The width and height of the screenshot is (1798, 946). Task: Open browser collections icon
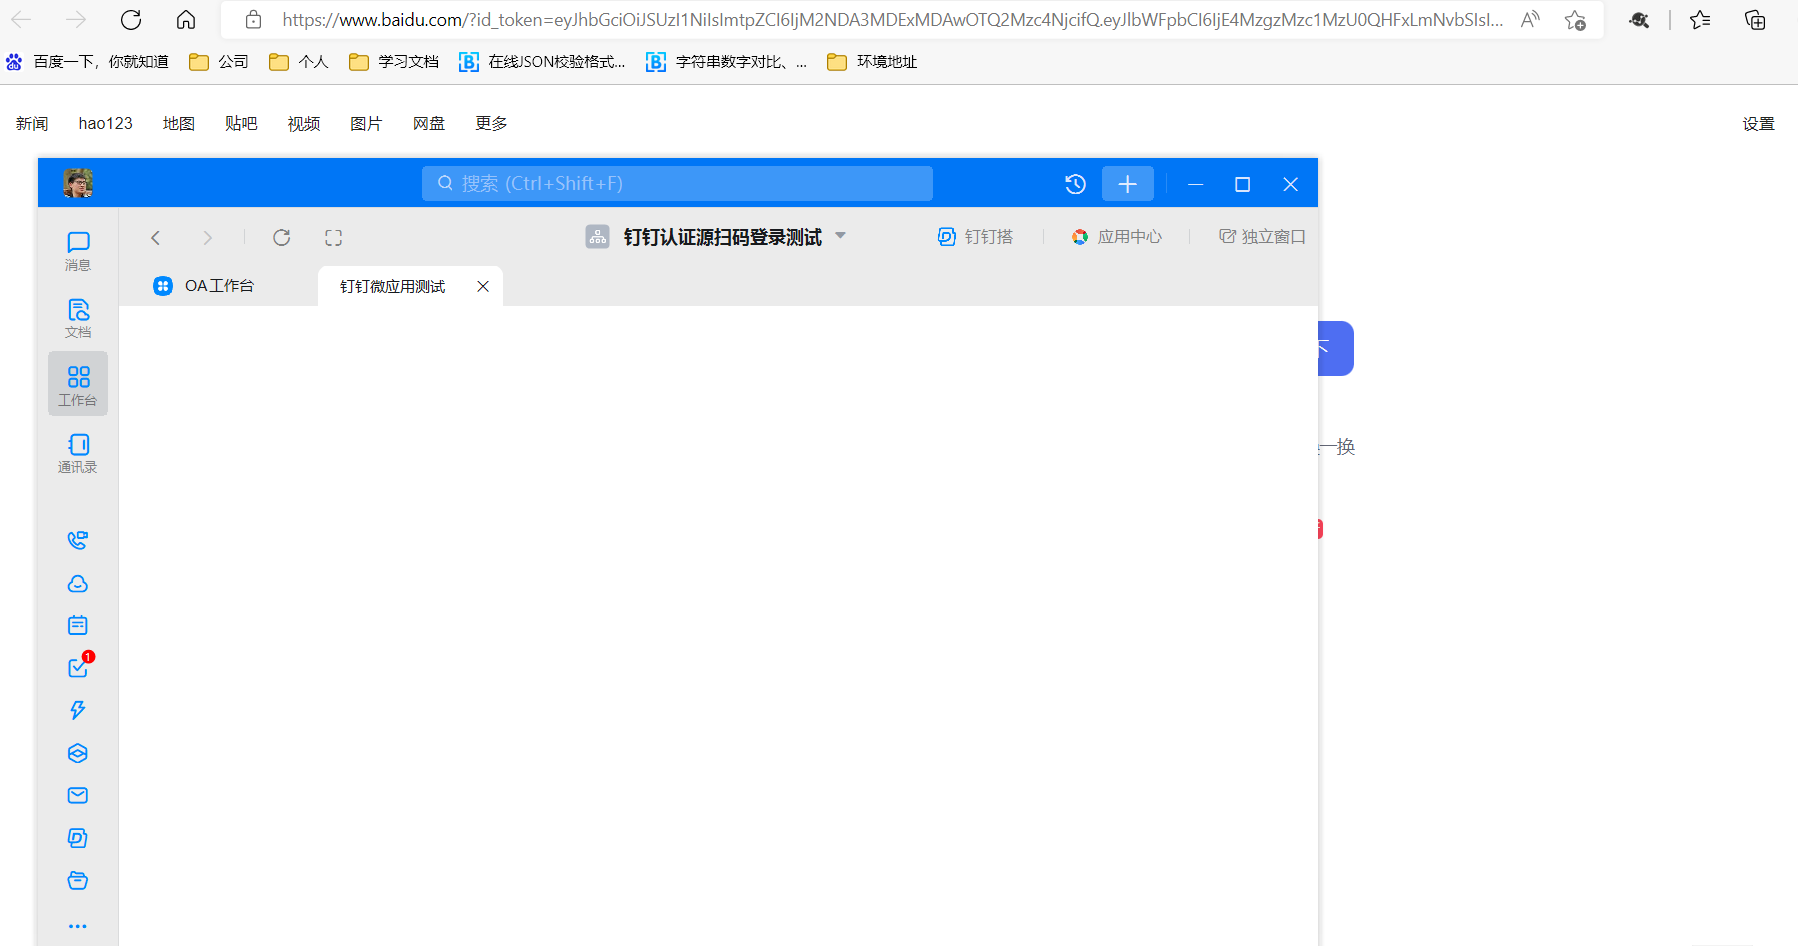click(x=1755, y=20)
